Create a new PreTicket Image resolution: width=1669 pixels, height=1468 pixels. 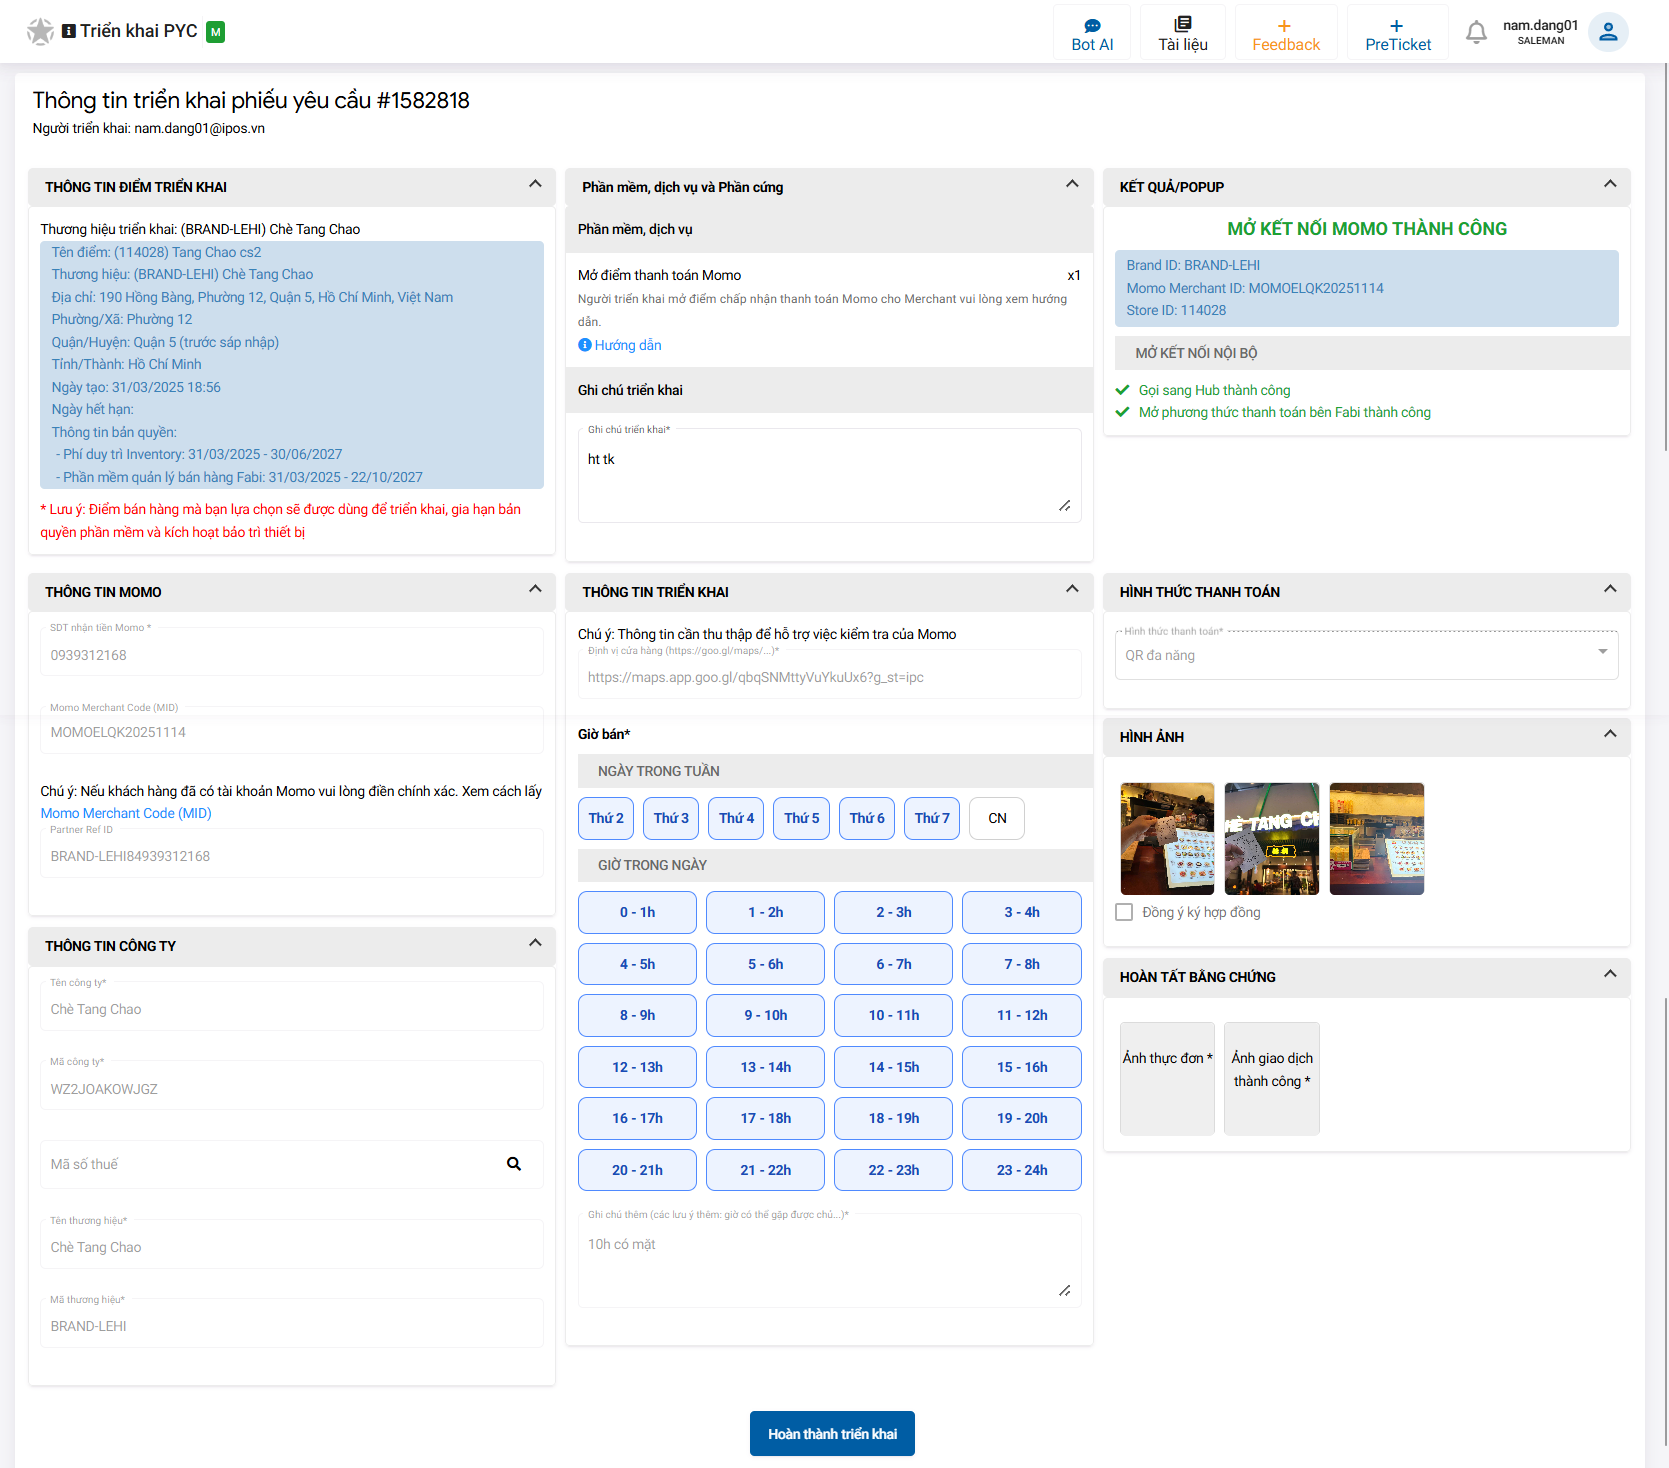point(1398,33)
